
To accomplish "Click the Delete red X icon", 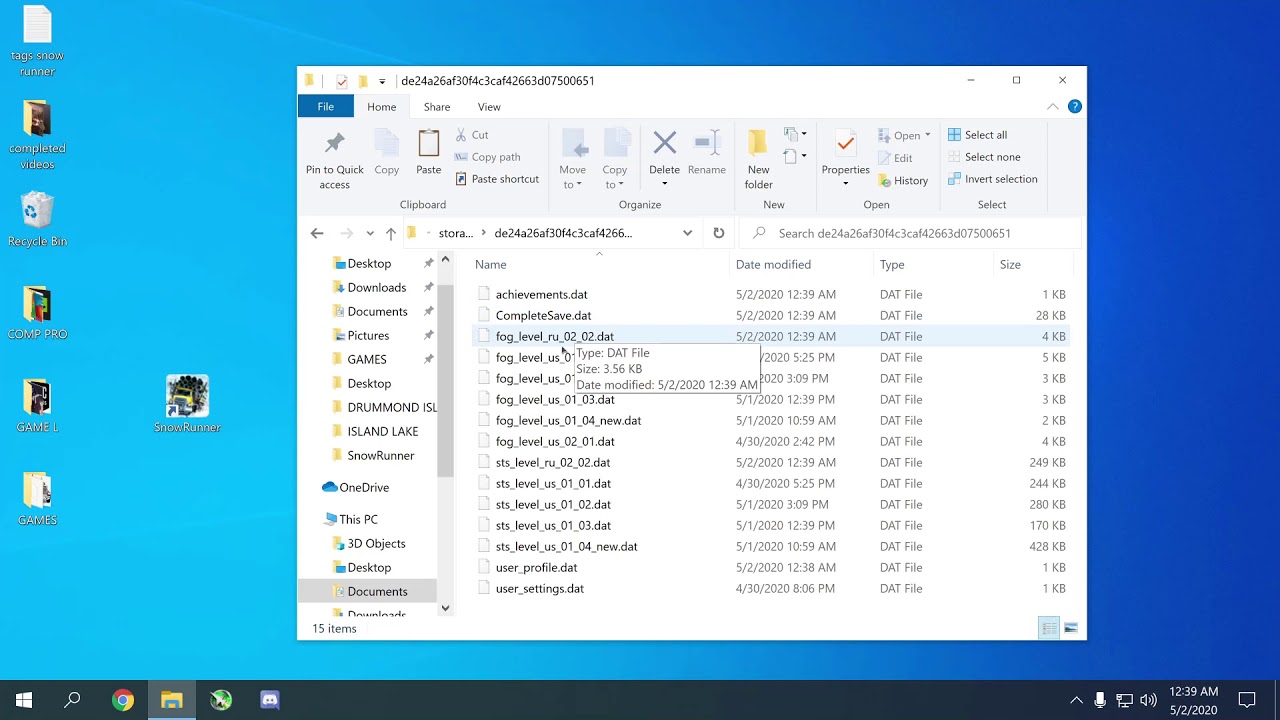I will click(665, 143).
